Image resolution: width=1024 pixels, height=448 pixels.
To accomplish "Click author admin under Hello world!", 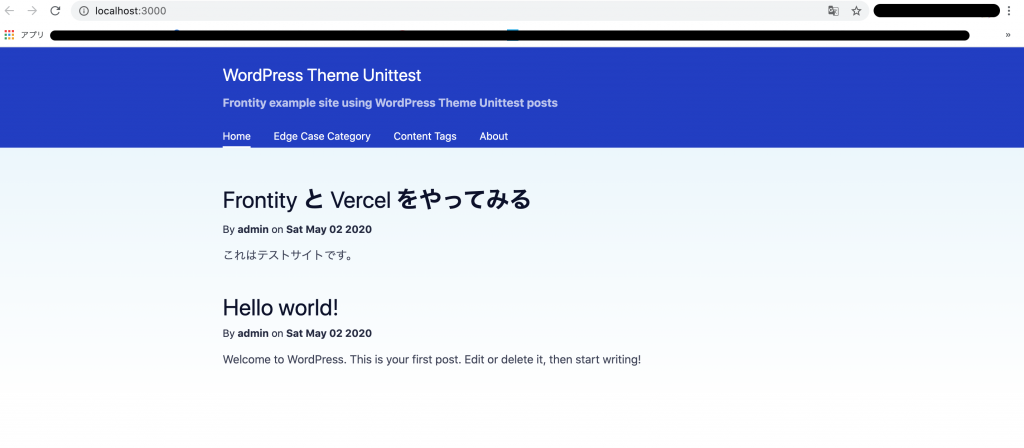I will coord(253,334).
